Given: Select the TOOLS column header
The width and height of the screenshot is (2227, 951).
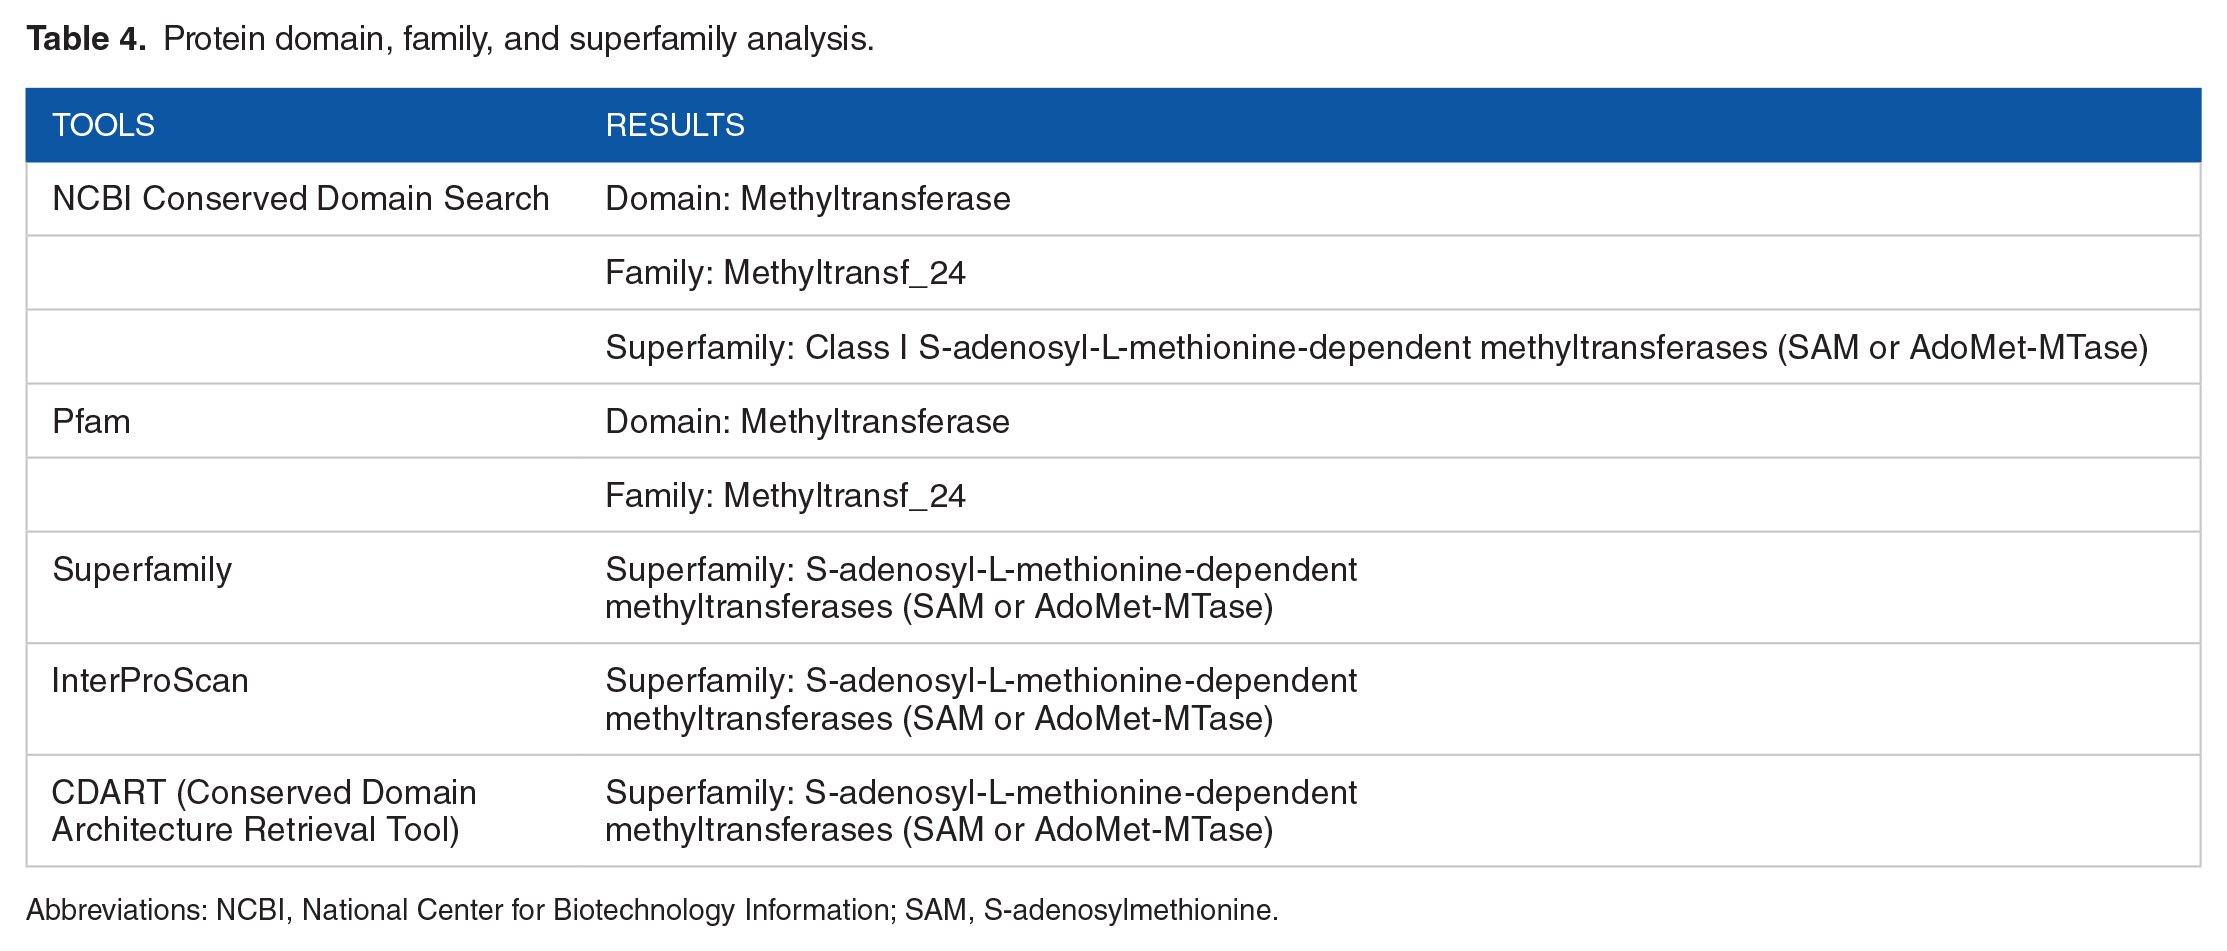Looking at the screenshot, I should coord(103,125).
